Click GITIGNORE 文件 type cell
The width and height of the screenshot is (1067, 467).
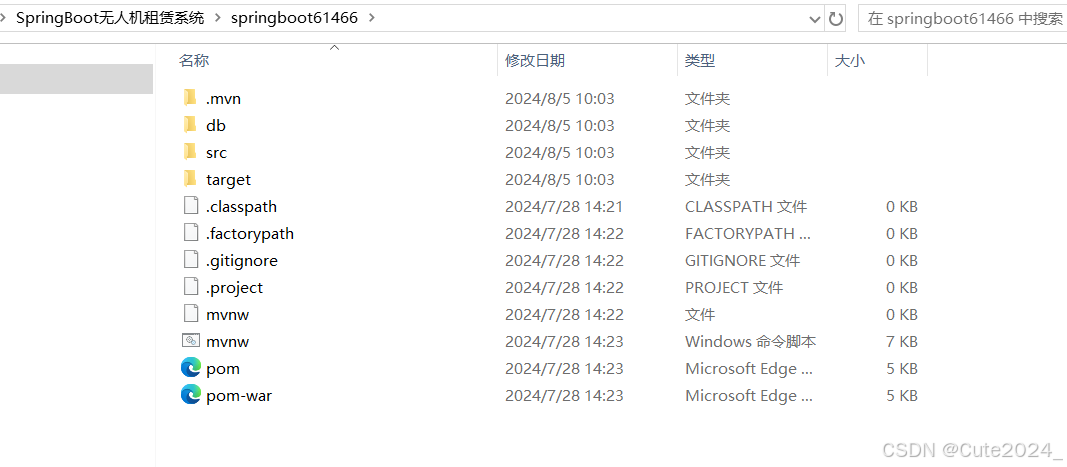[742, 261]
